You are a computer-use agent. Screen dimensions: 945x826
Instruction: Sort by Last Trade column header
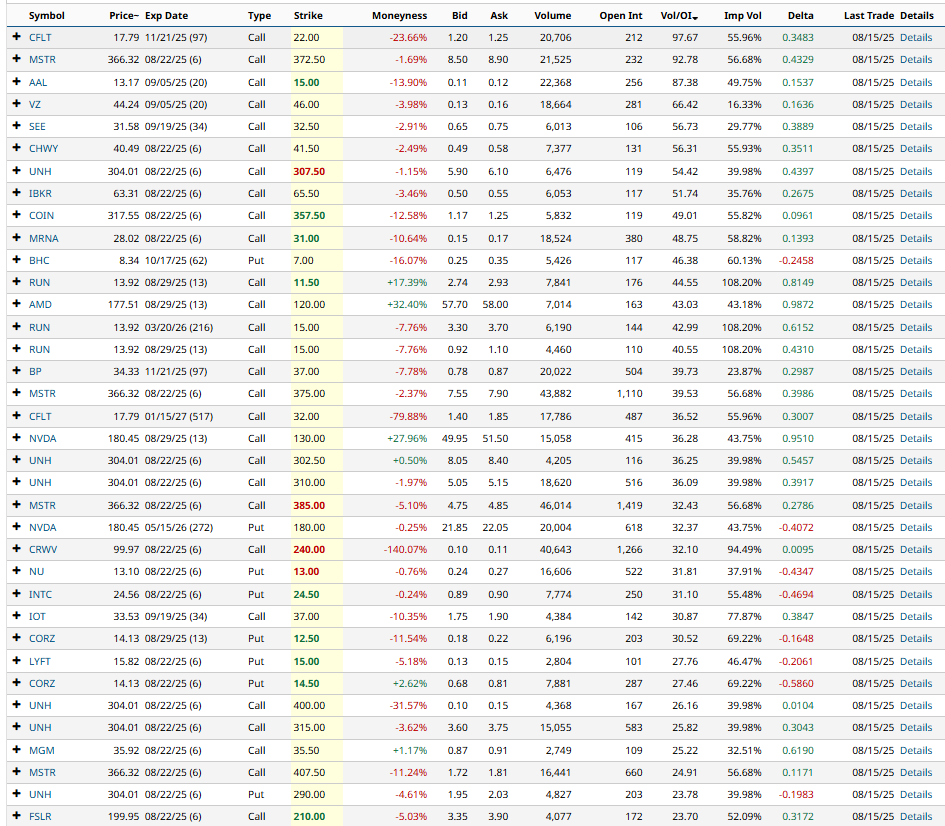pos(869,16)
